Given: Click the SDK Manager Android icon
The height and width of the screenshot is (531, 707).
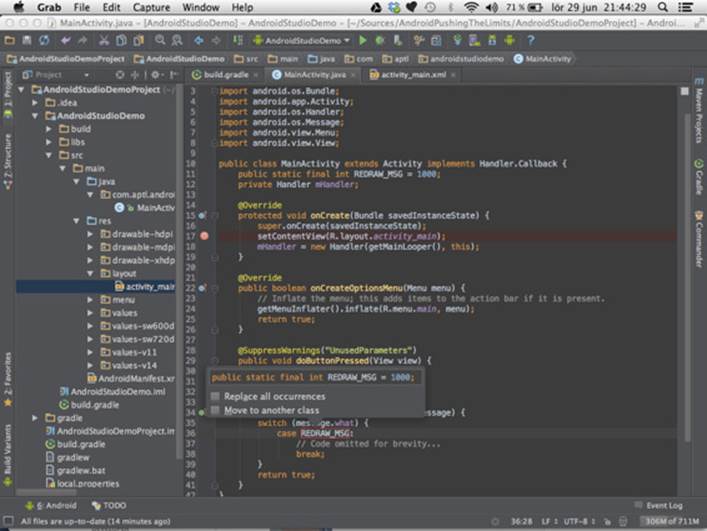Looking at the screenshot, I should (510, 41).
